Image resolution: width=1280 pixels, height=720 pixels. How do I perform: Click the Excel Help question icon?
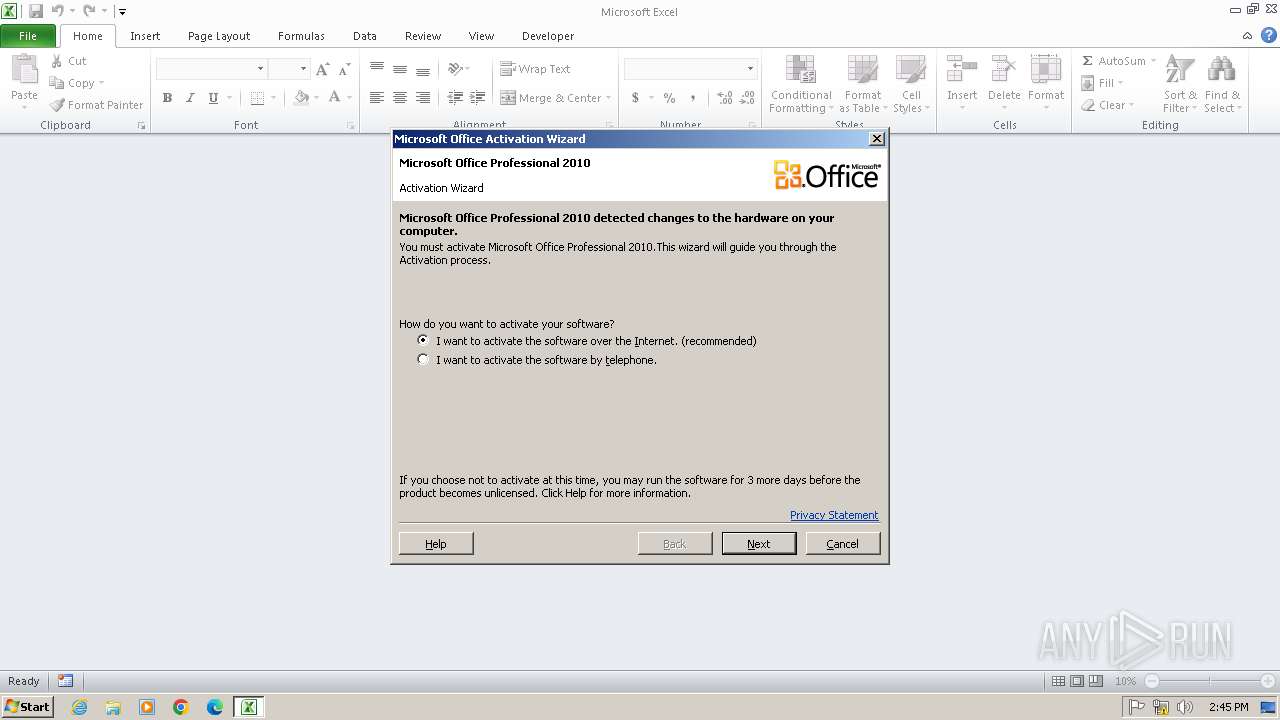point(1269,35)
